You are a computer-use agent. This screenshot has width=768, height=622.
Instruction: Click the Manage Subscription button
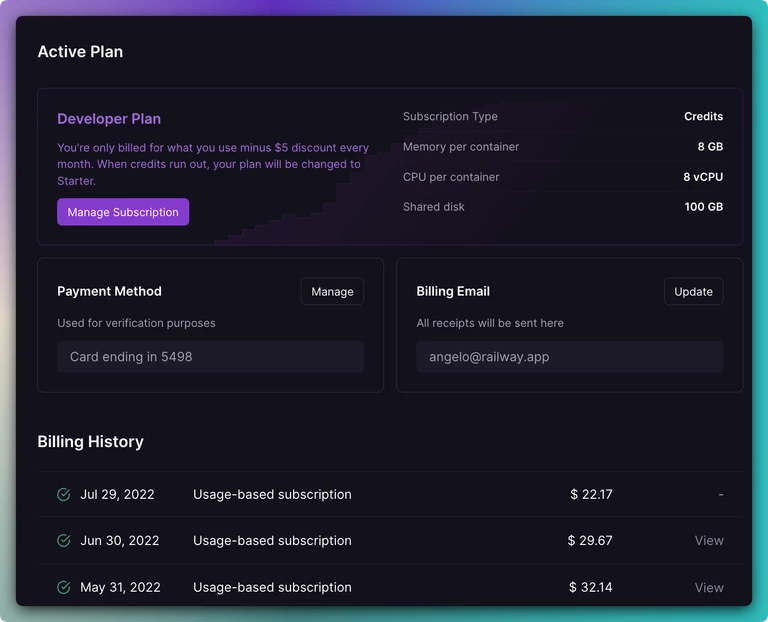tap(123, 212)
